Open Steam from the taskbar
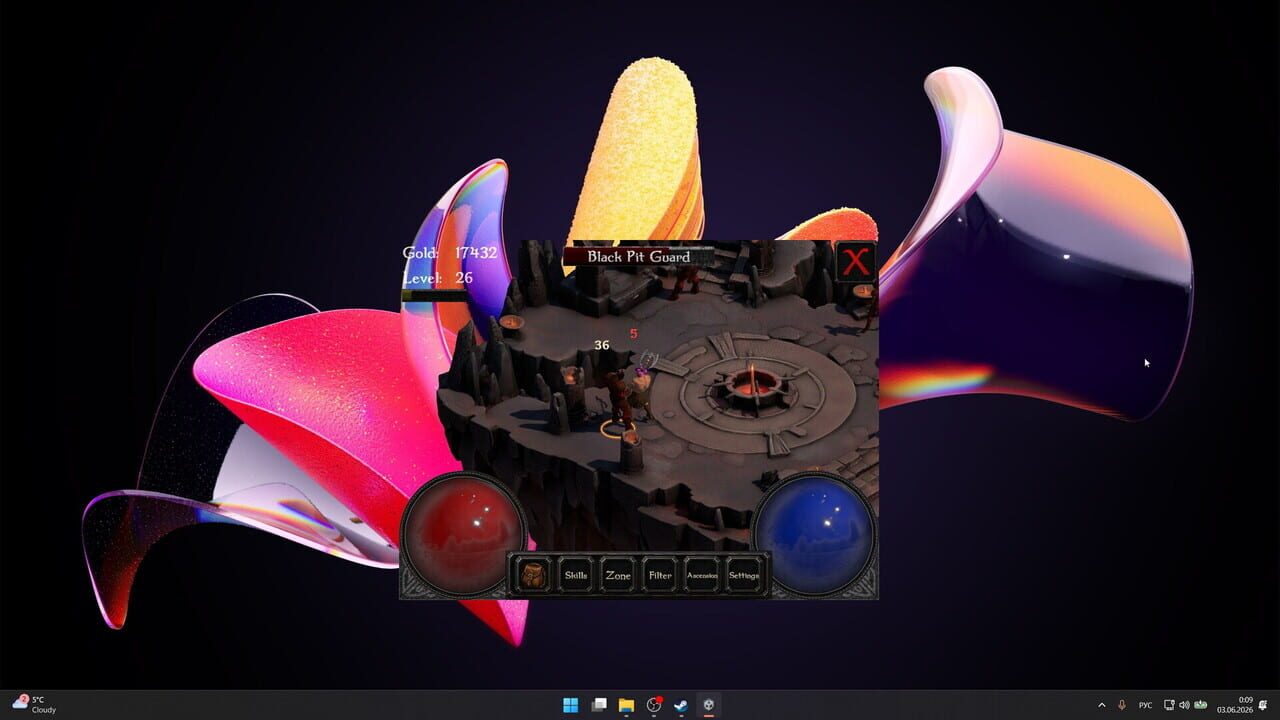1280x720 pixels. (681, 705)
